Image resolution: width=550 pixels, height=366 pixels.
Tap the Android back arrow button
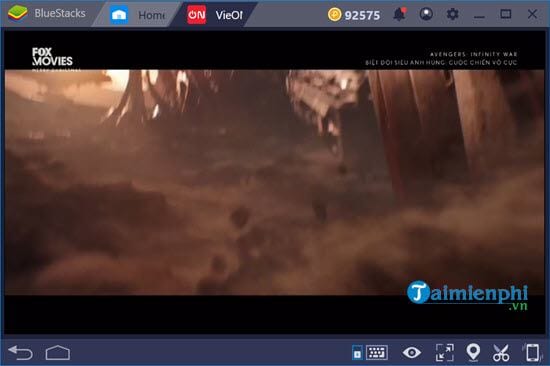[20, 352]
